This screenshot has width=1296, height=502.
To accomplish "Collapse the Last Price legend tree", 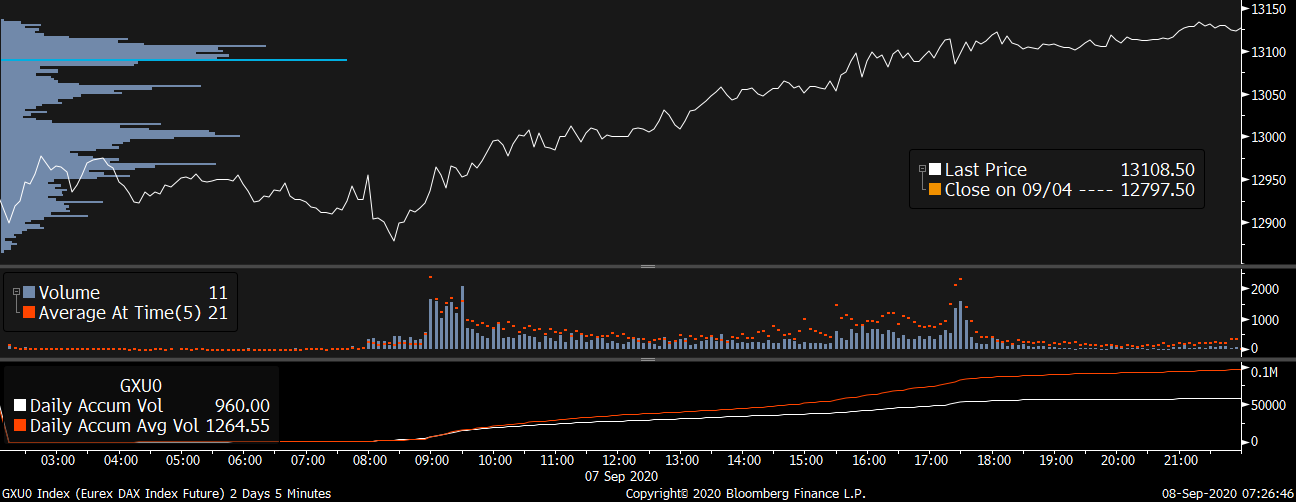I will coord(922,170).
